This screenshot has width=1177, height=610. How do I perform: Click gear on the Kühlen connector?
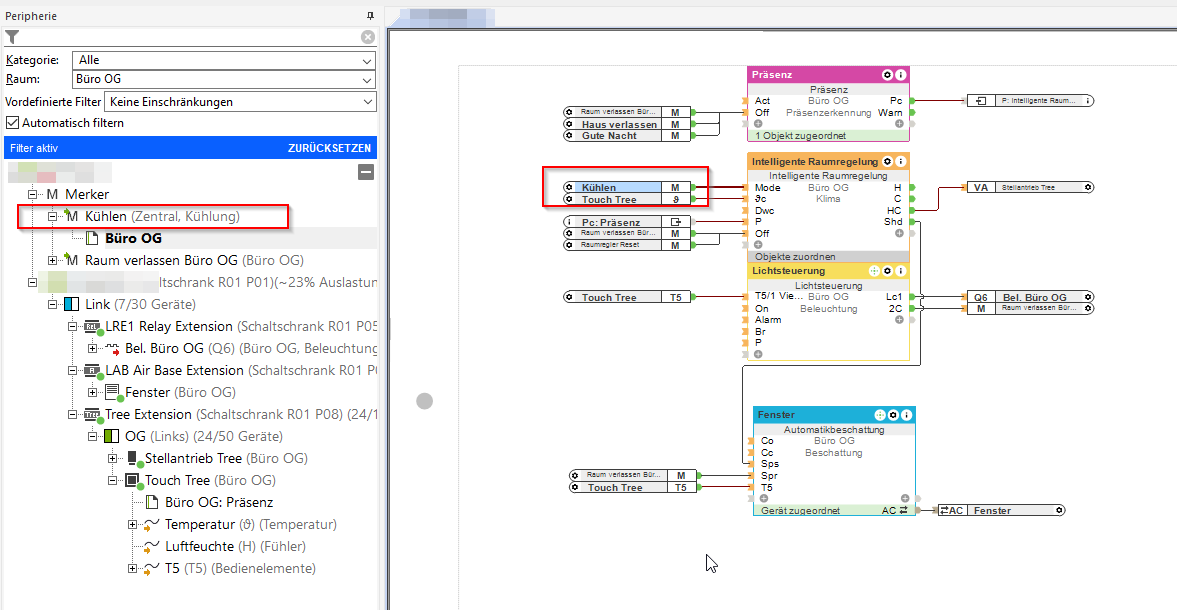click(570, 188)
